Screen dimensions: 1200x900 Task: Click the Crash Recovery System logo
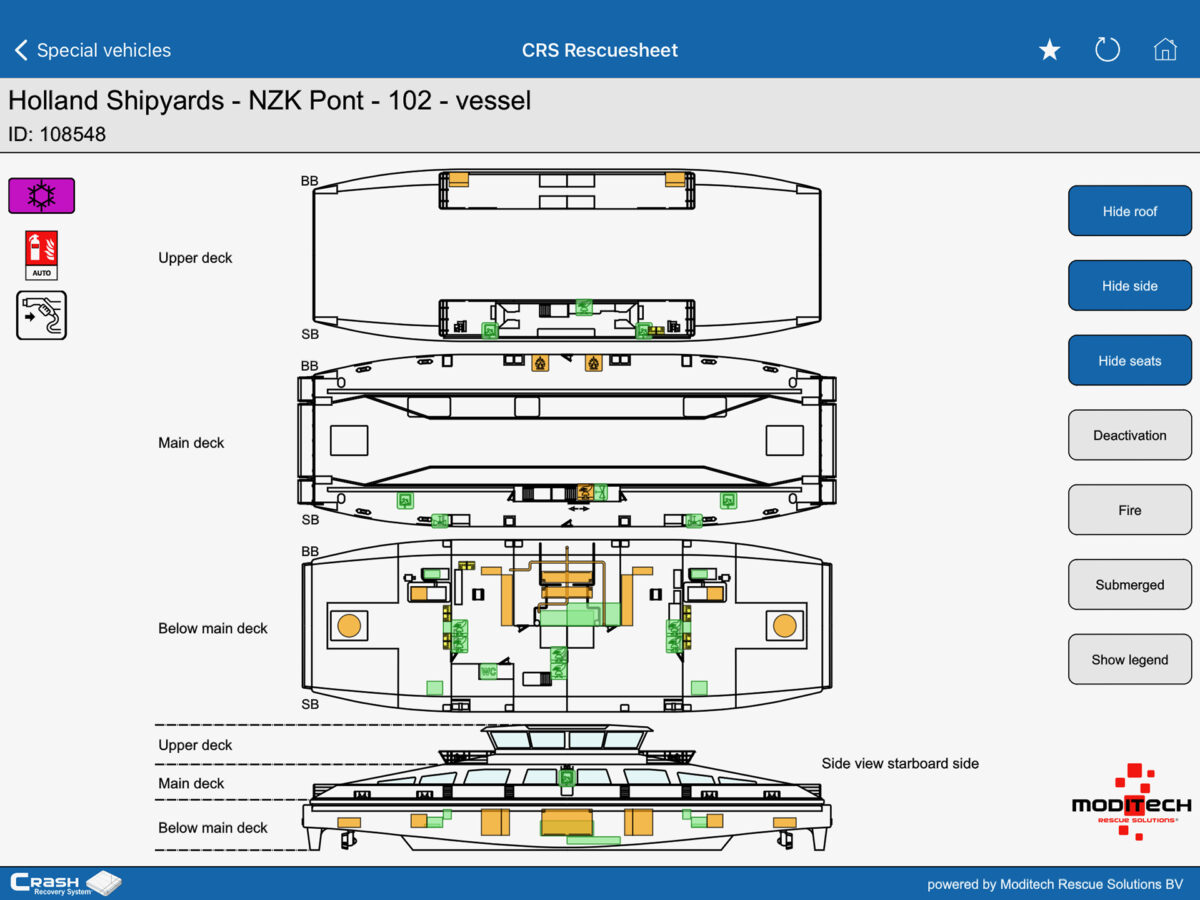[65, 883]
